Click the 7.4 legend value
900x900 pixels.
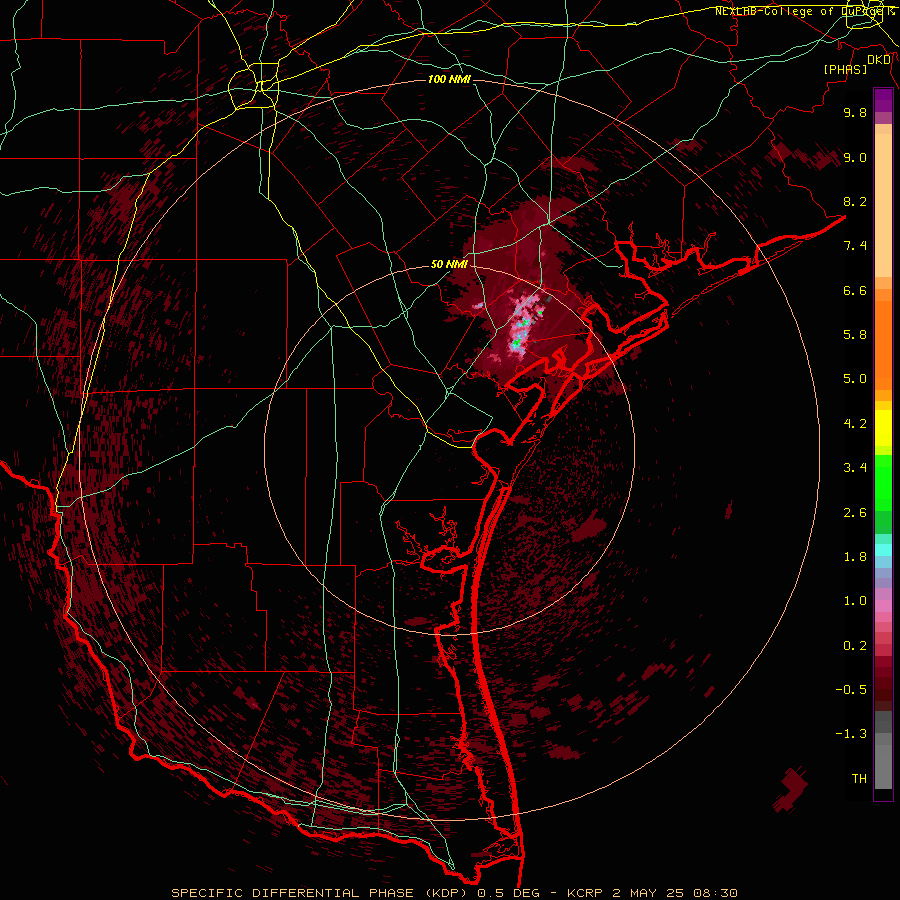pyautogui.click(x=855, y=246)
